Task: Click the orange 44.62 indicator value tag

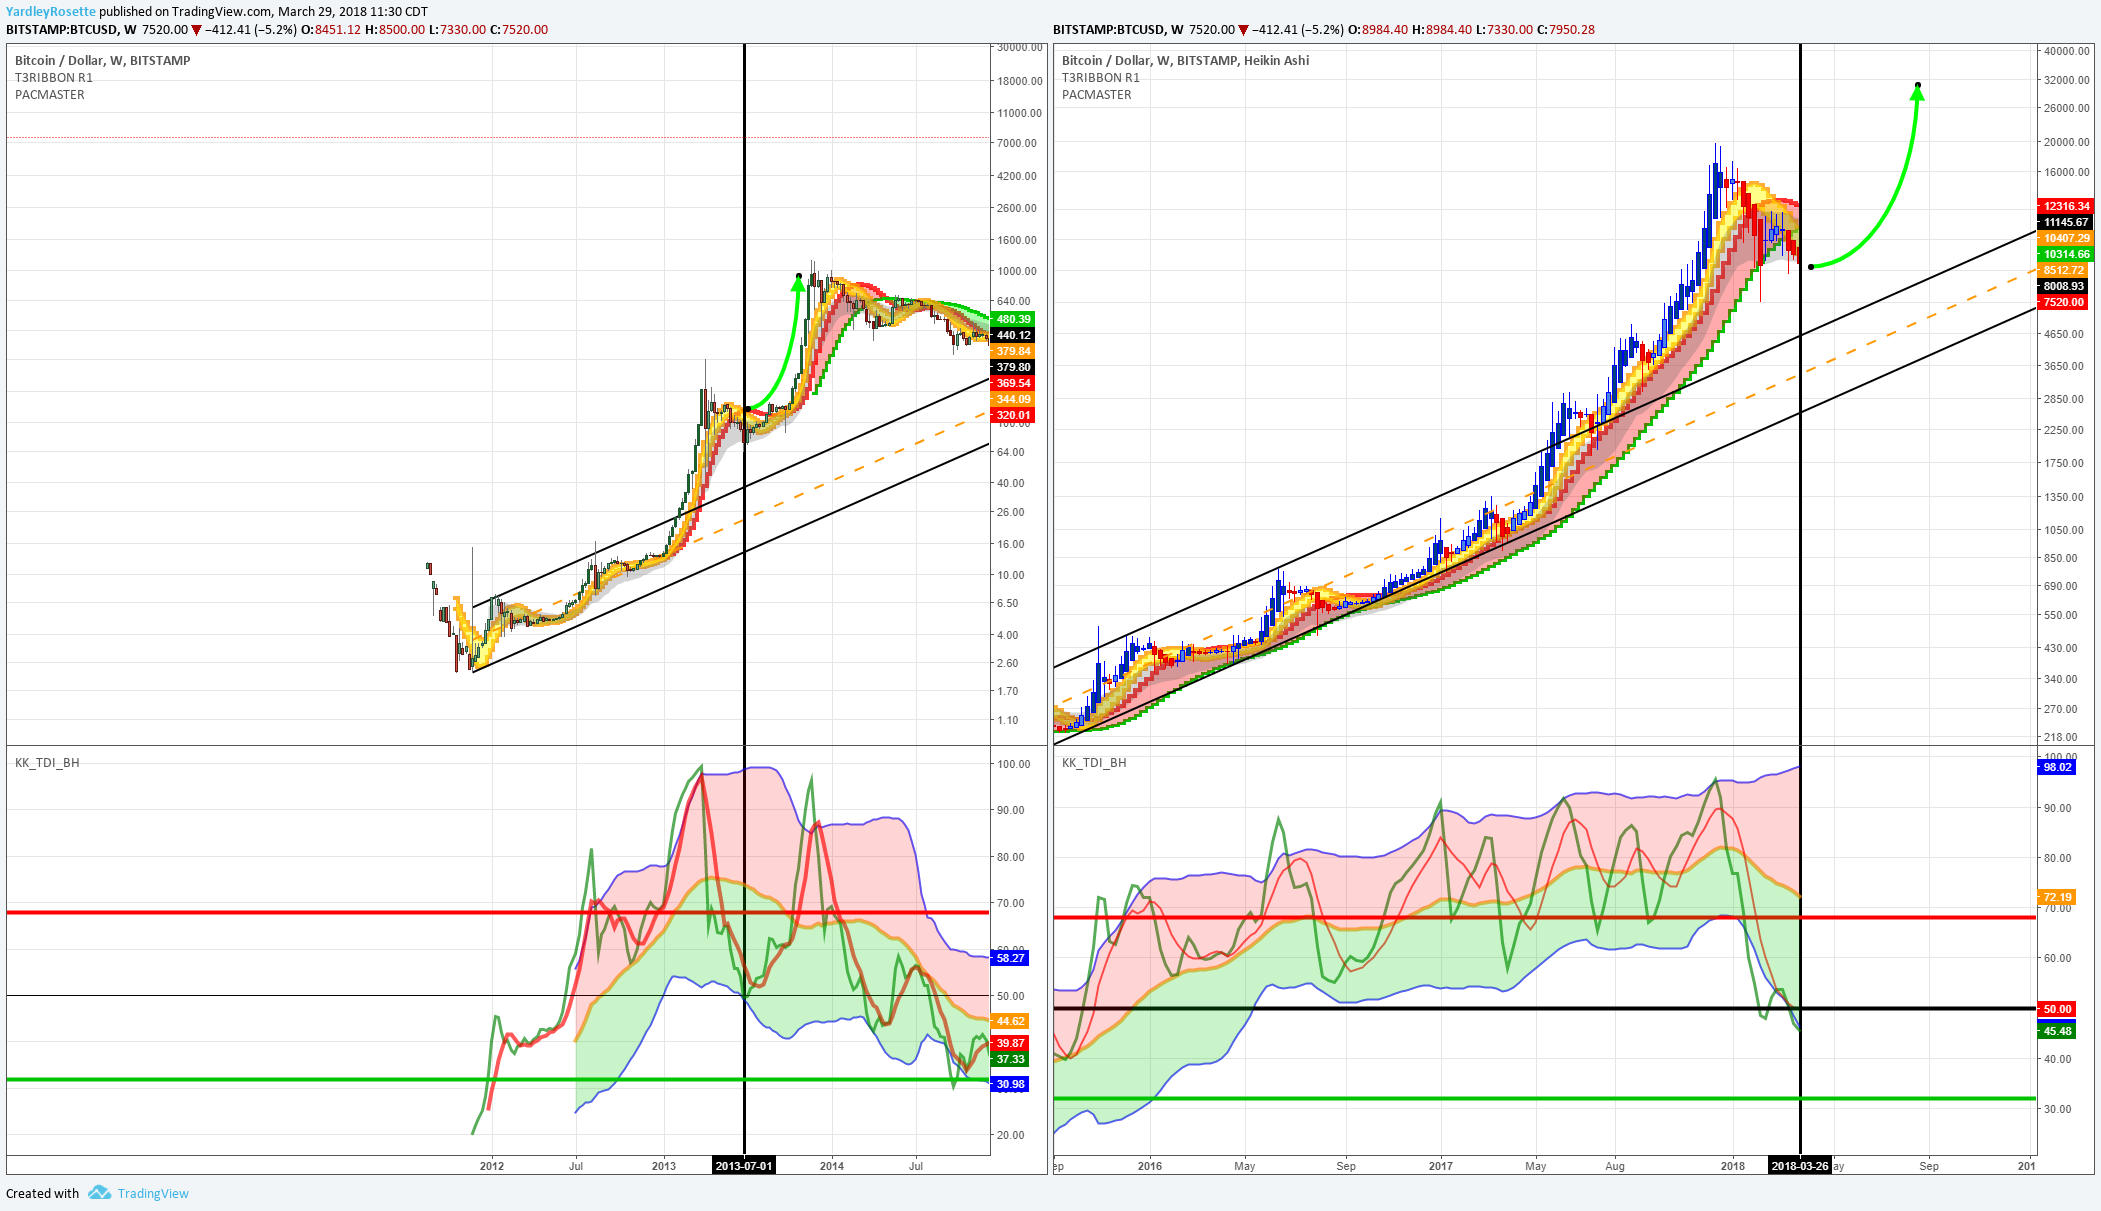Action: click(x=1010, y=1021)
